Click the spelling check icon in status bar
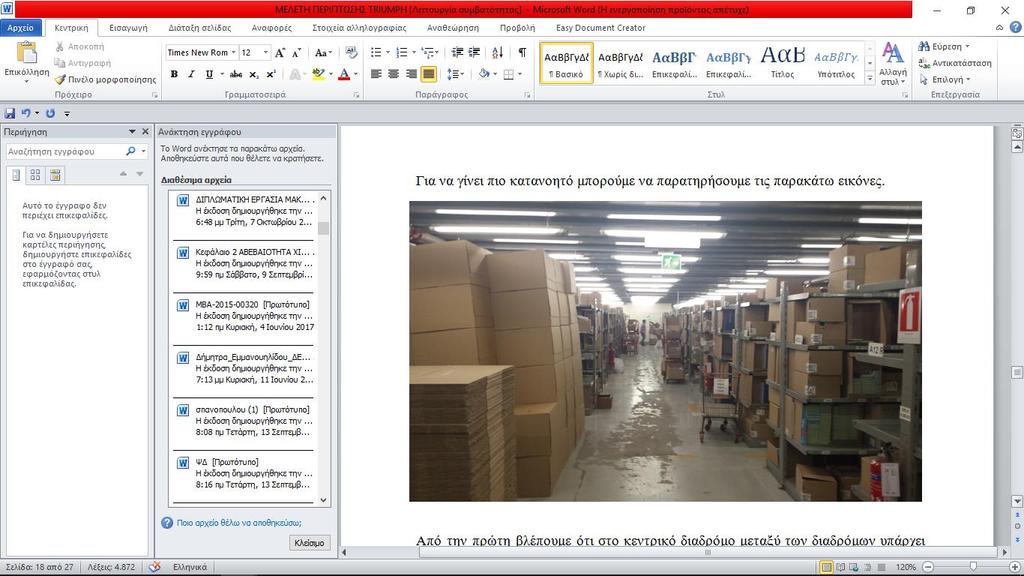This screenshot has width=1024, height=576. pos(155,567)
